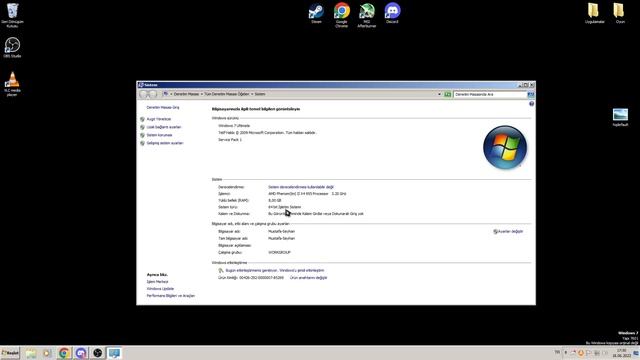Open Sistem koruması link

[x=159, y=135]
